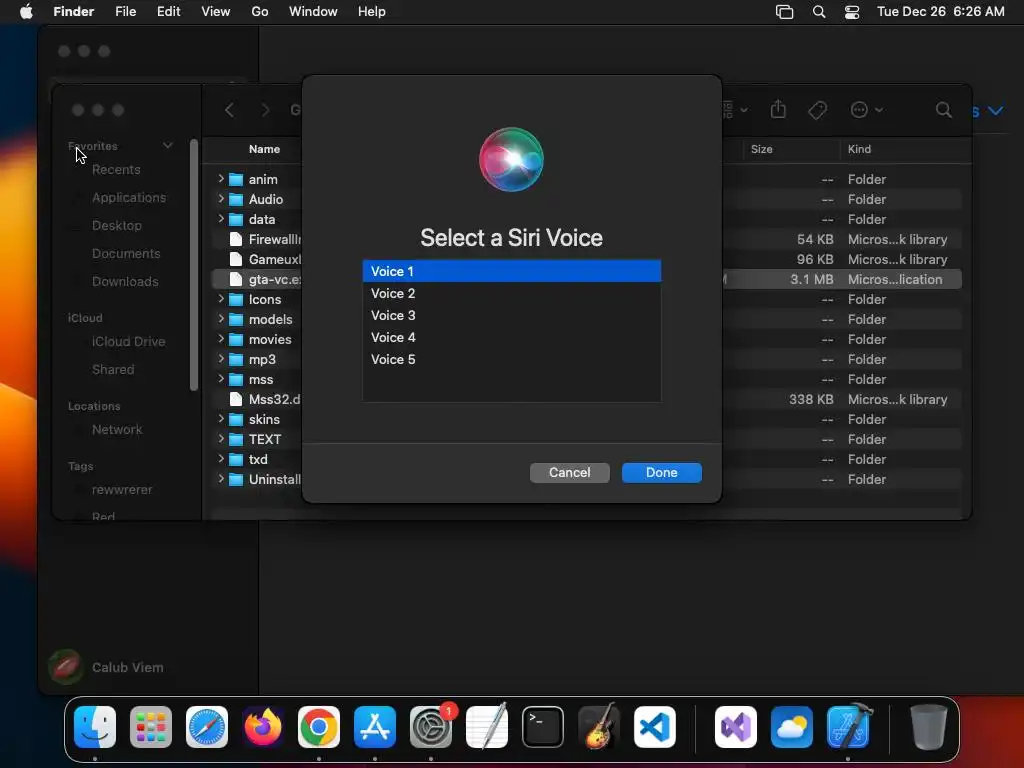Image resolution: width=1024 pixels, height=768 pixels.
Task: Select Voice 2 in the list
Action: [512, 293]
